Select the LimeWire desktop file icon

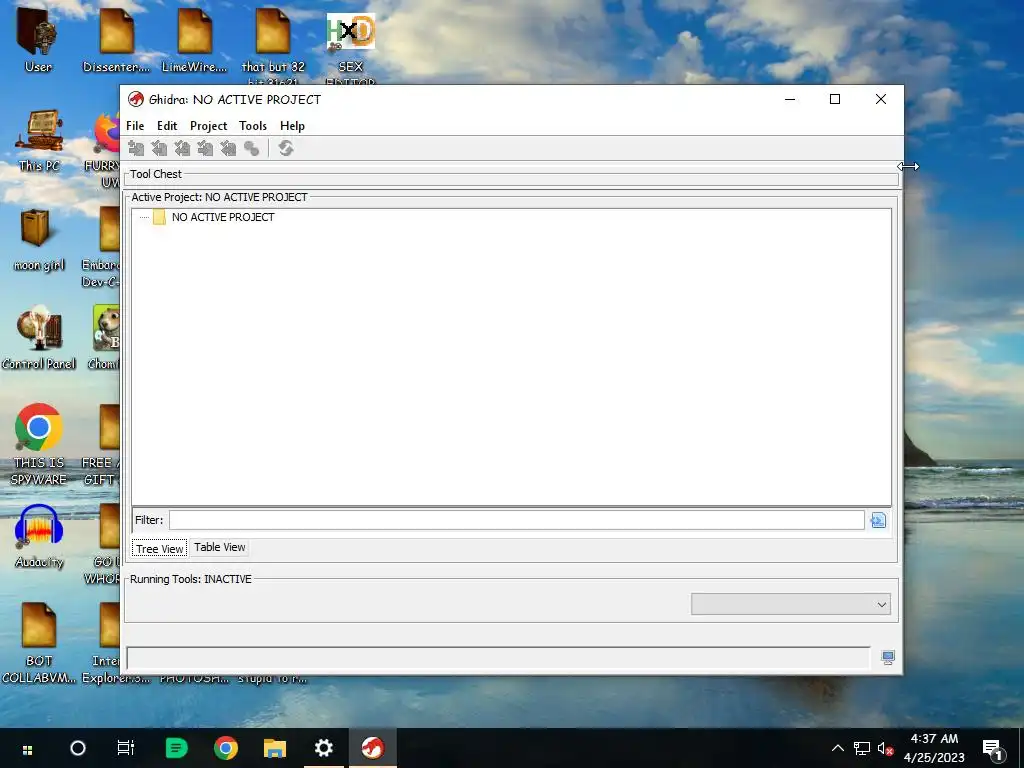195,40
